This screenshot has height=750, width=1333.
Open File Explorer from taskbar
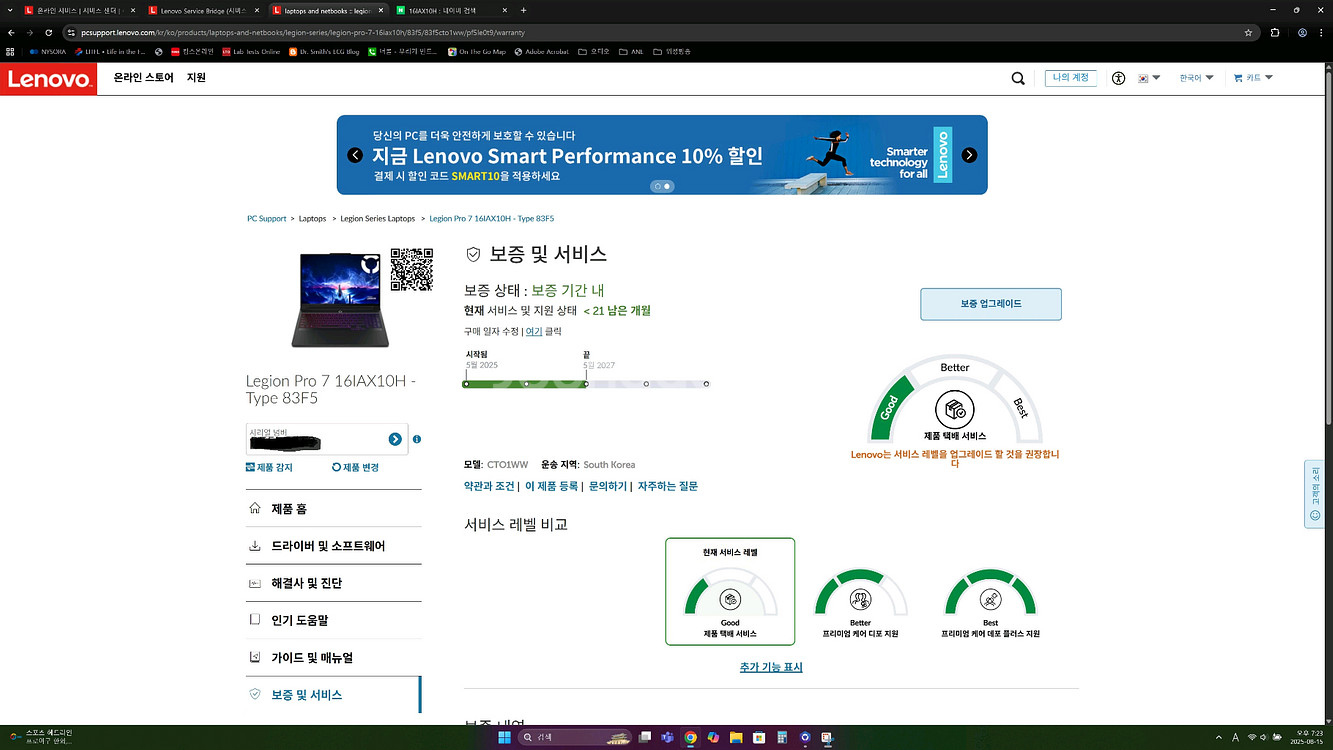coord(736,738)
